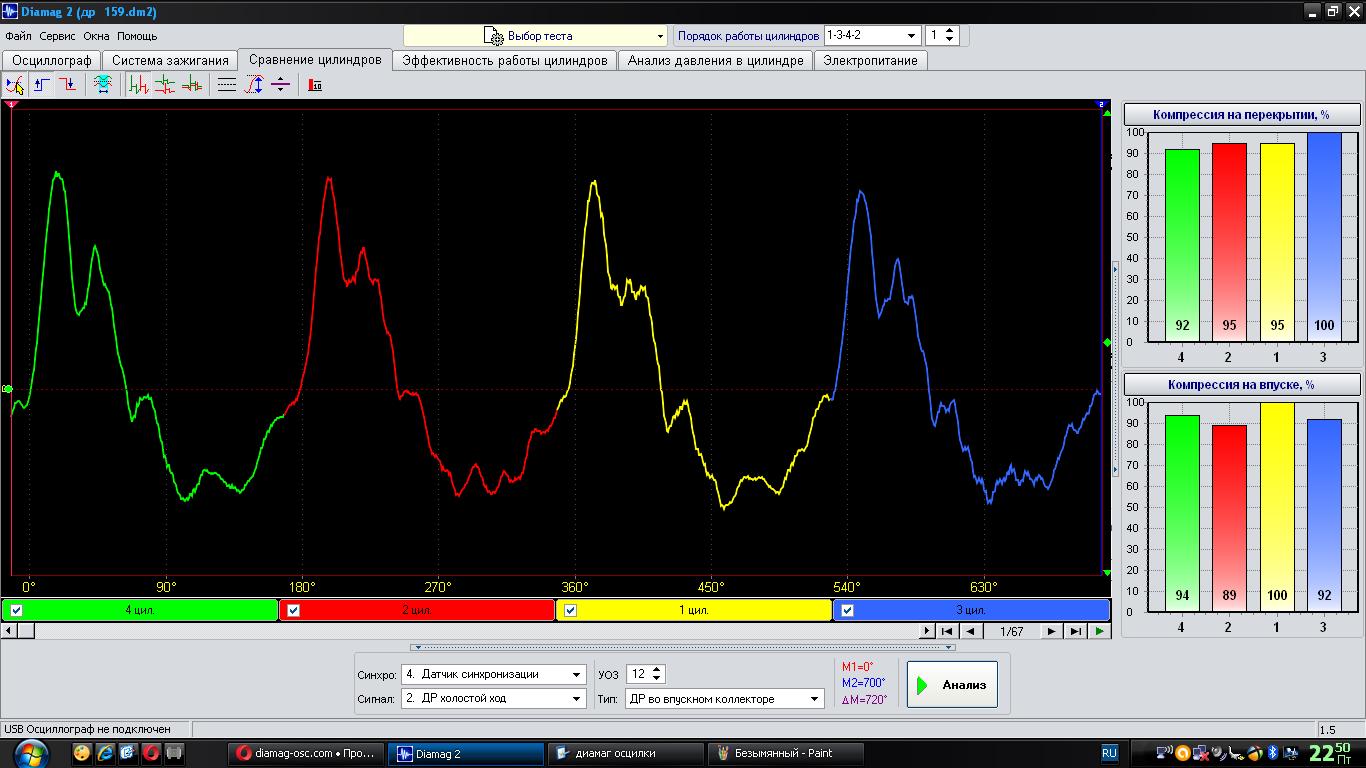Open the Тип sensor dropdown
The height and width of the screenshot is (768, 1366).
725,699
